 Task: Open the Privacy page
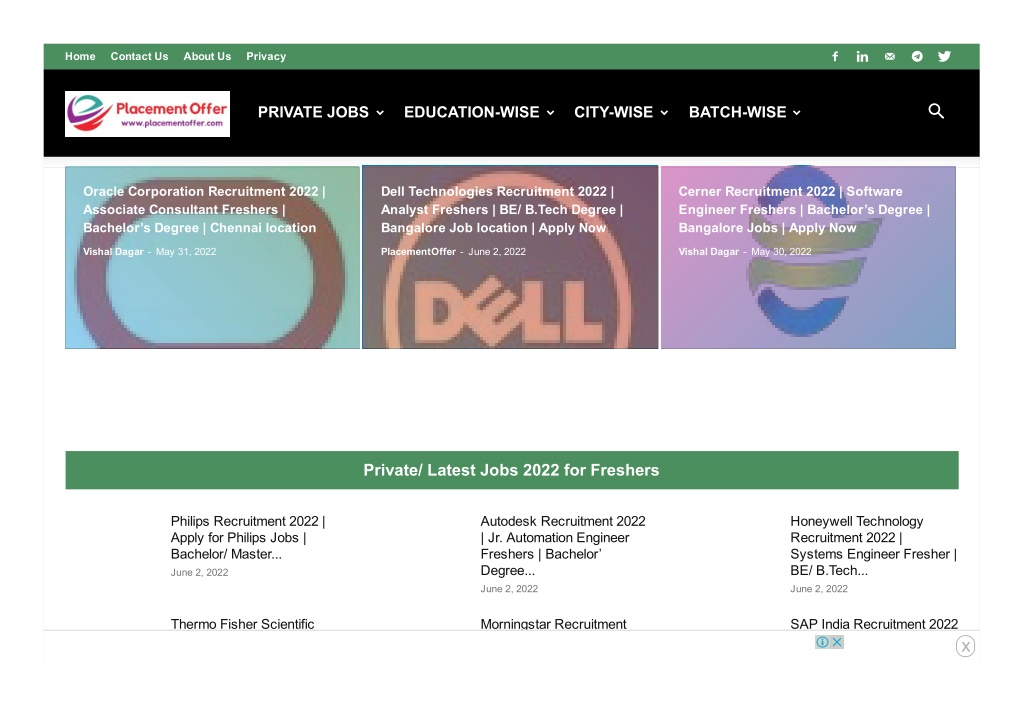click(266, 57)
